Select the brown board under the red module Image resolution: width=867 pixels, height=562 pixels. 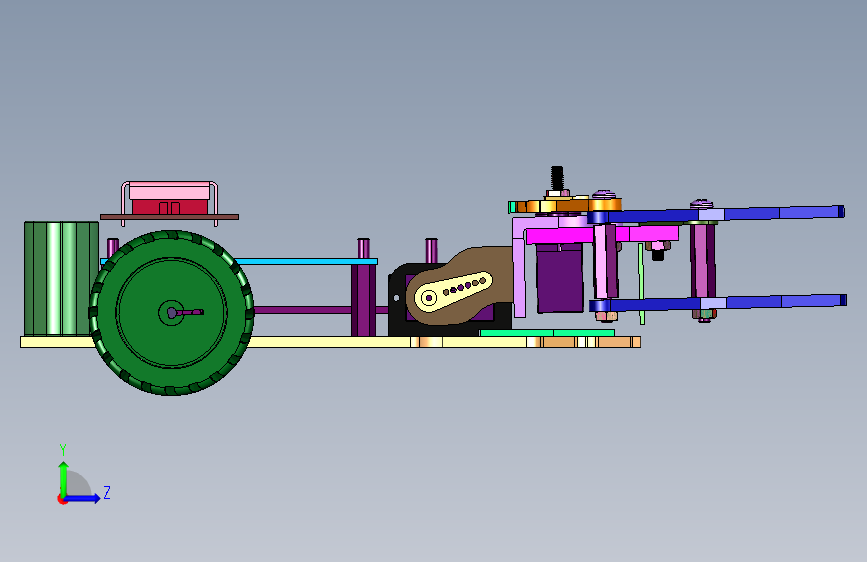click(x=169, y=217)
